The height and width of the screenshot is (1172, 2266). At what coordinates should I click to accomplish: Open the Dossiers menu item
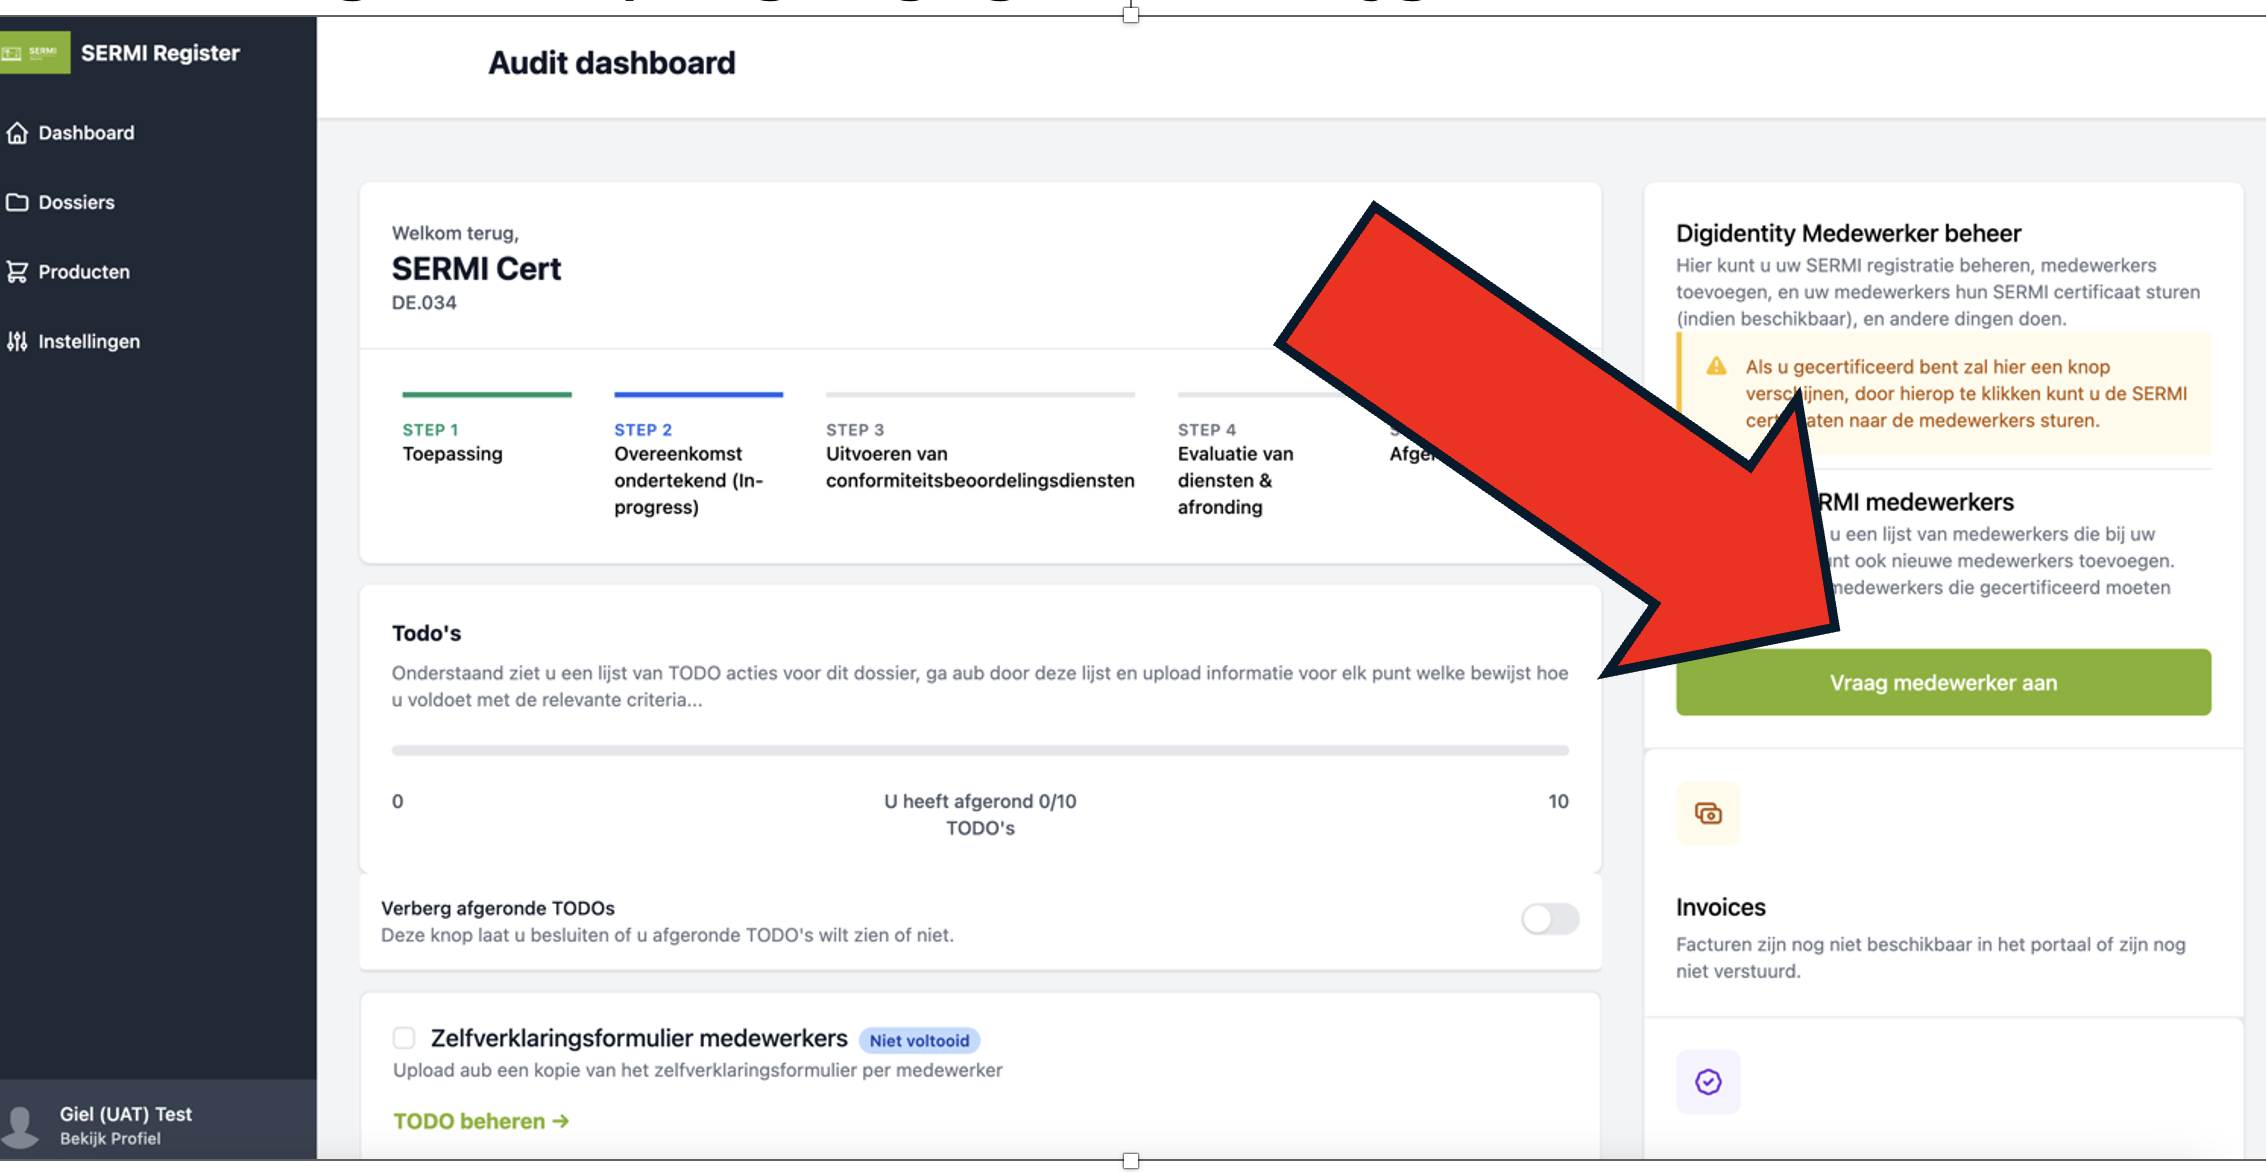tap(76, 202)
